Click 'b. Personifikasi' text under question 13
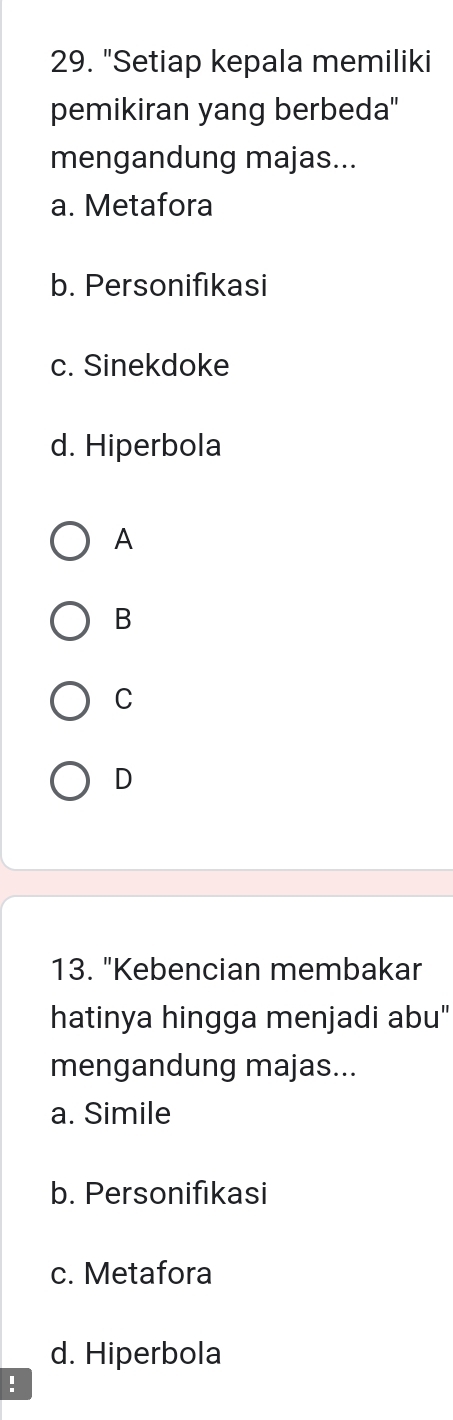 coord(158,1194)
